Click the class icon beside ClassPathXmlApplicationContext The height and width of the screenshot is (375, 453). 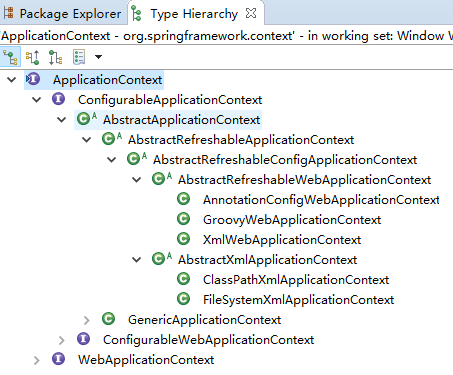click(184, 279)
